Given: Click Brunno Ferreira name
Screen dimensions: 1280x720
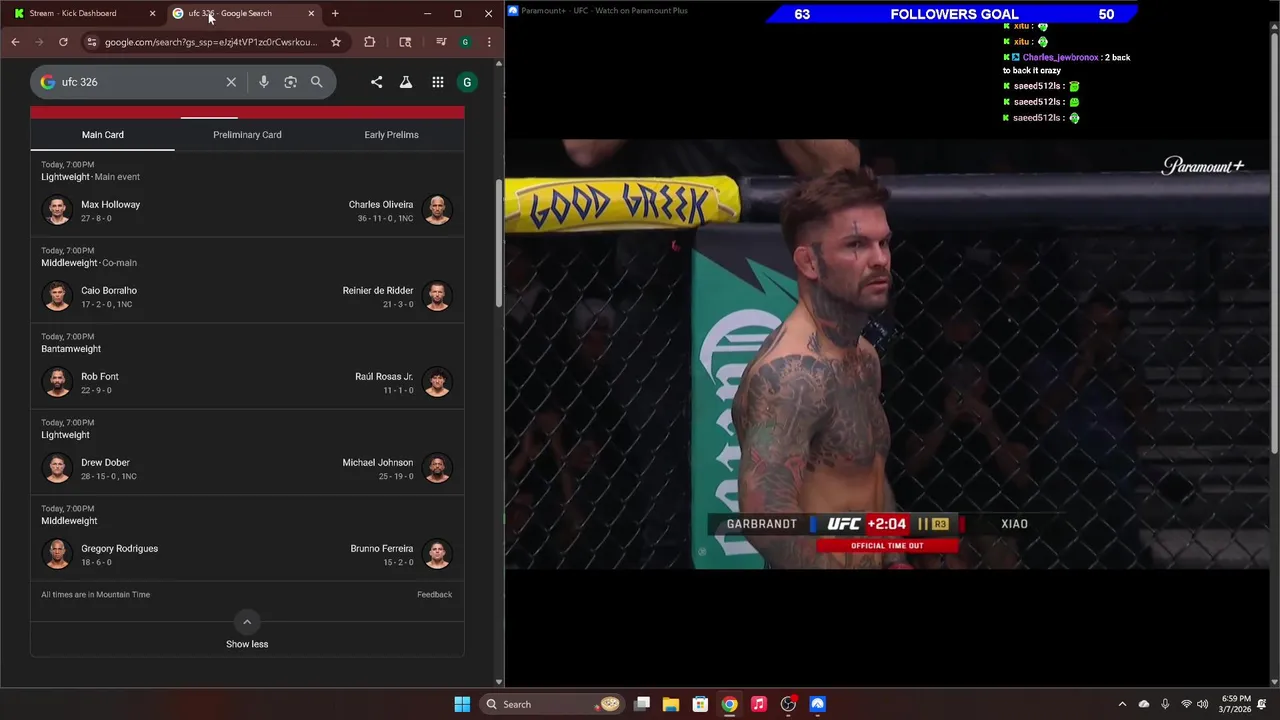Looking at the screenshot, I should [382, 549].
